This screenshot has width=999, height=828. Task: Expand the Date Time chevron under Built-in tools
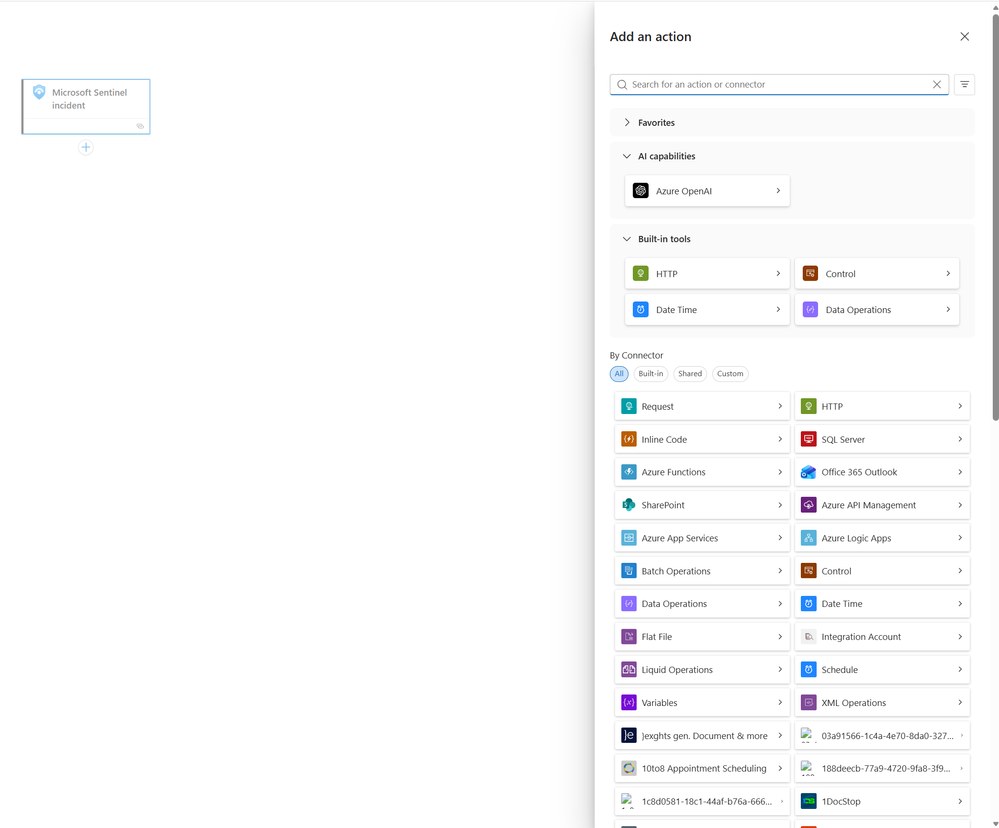pyautogui.click(x=778, y=310)
